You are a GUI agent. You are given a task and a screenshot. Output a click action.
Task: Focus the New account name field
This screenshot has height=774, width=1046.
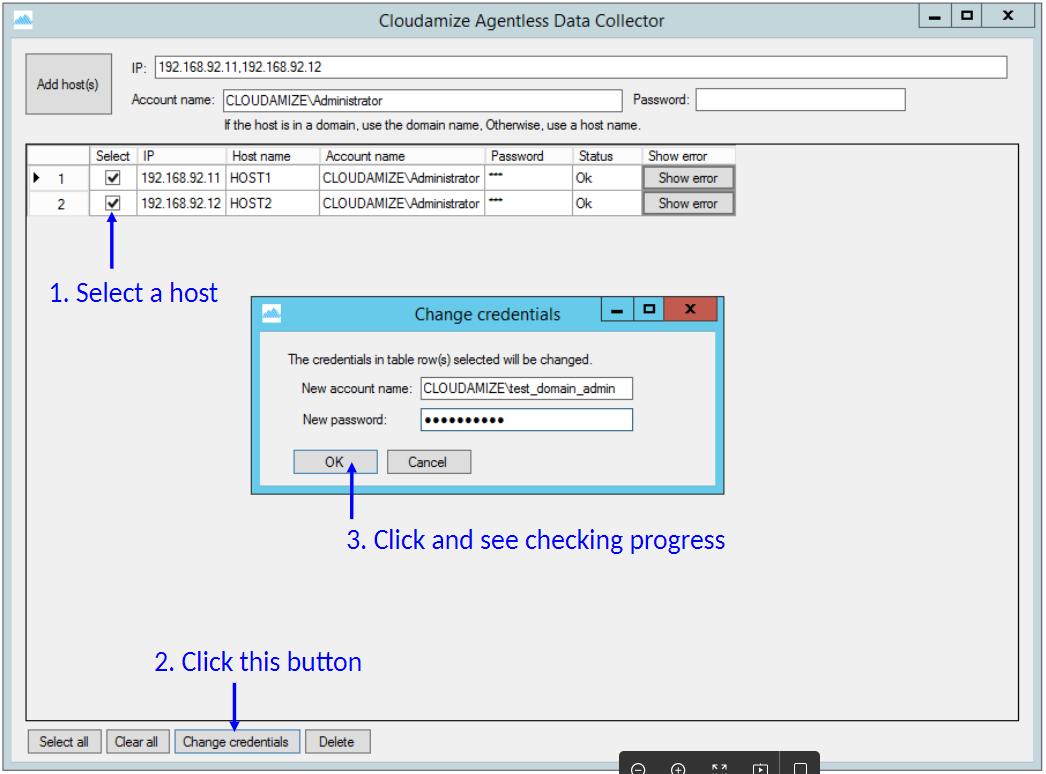(526, 388)
